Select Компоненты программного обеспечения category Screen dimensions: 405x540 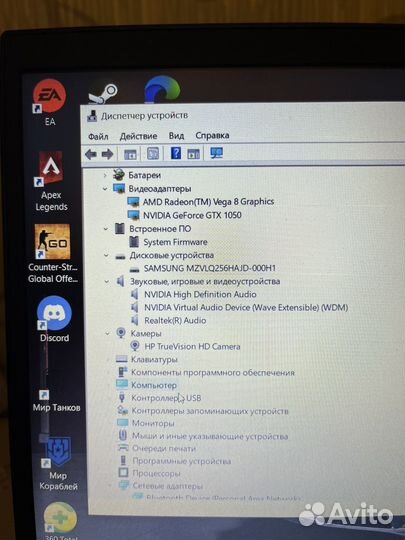tap(213, 373)
